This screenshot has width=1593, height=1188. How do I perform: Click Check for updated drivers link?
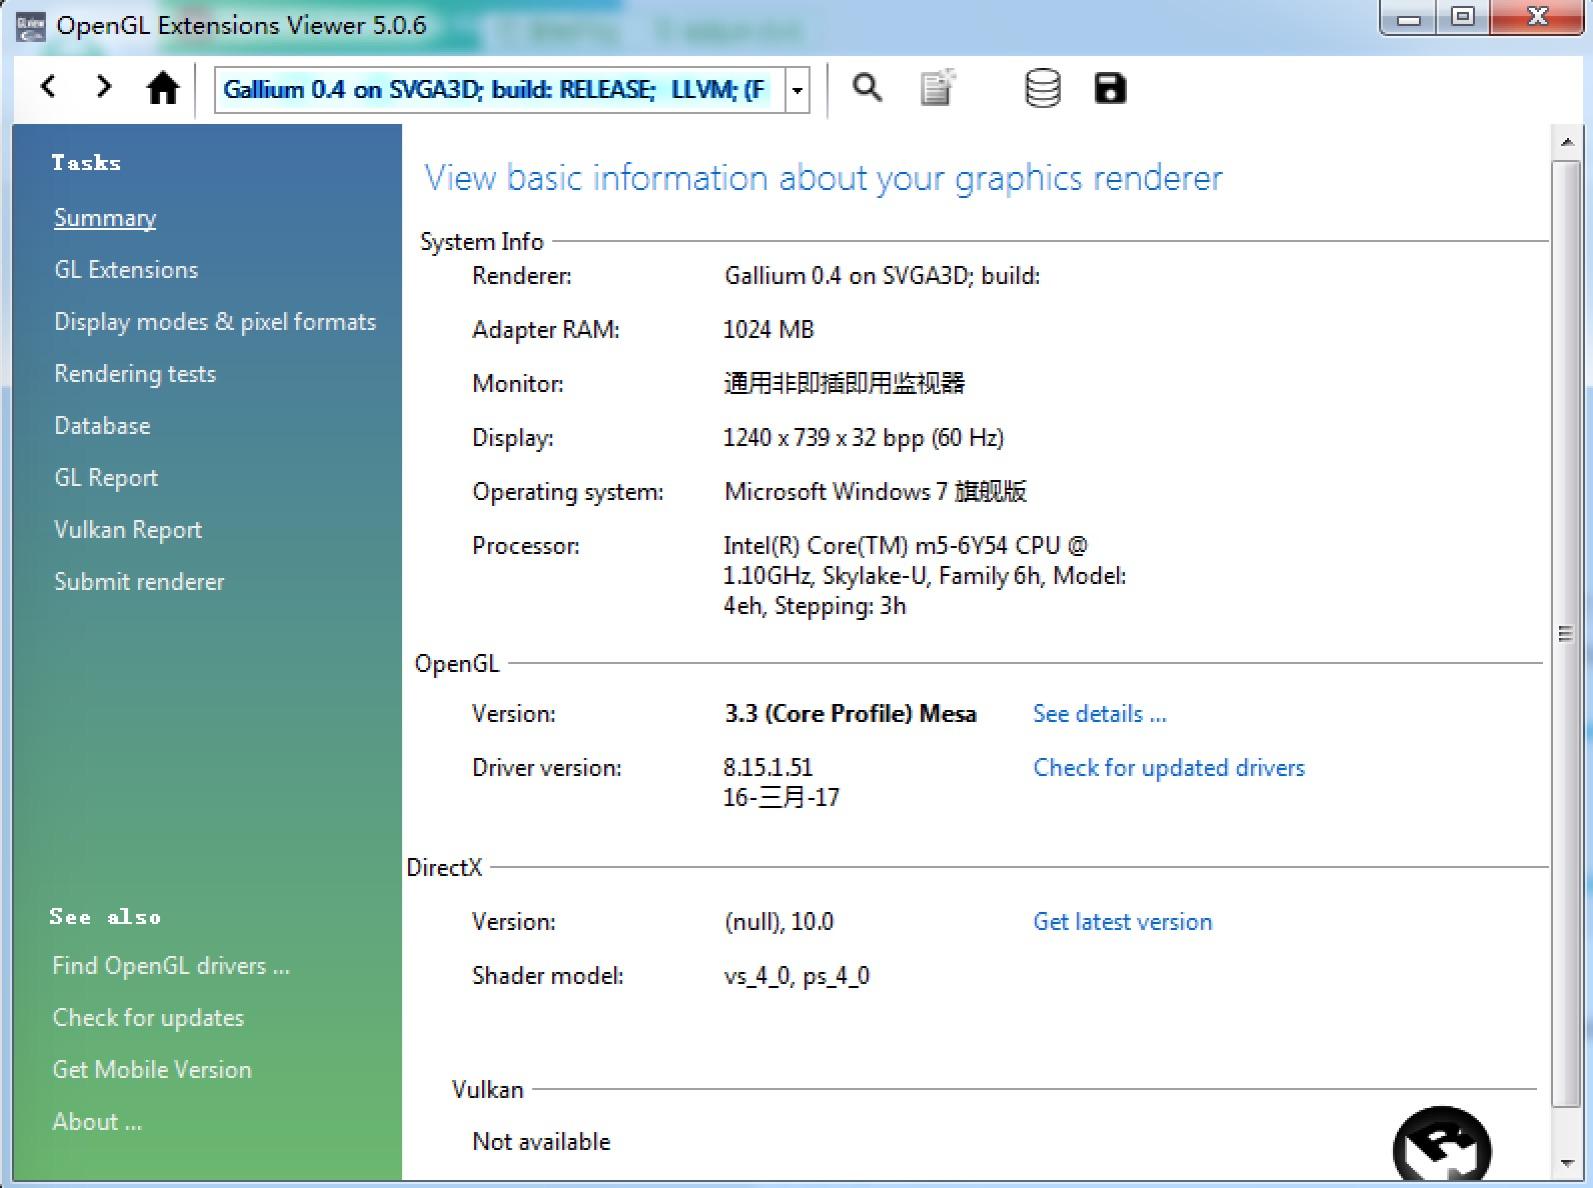(x=1169, y=768)
